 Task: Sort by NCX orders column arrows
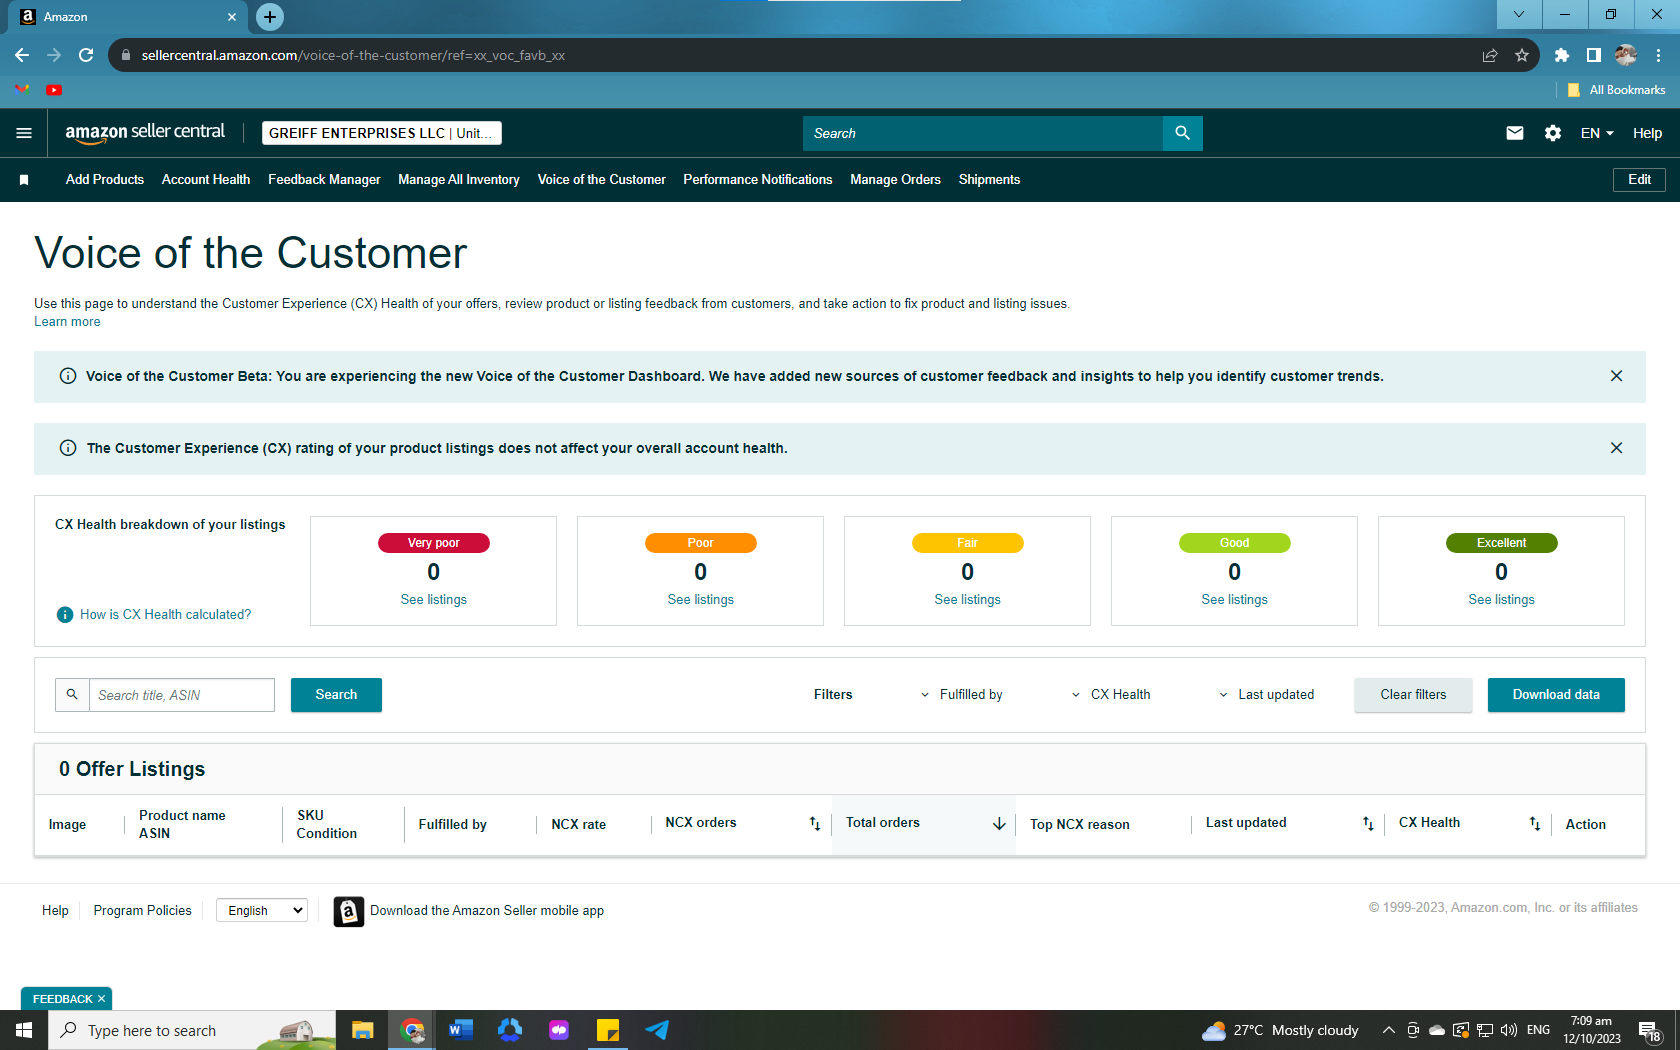tap(815, 824)
